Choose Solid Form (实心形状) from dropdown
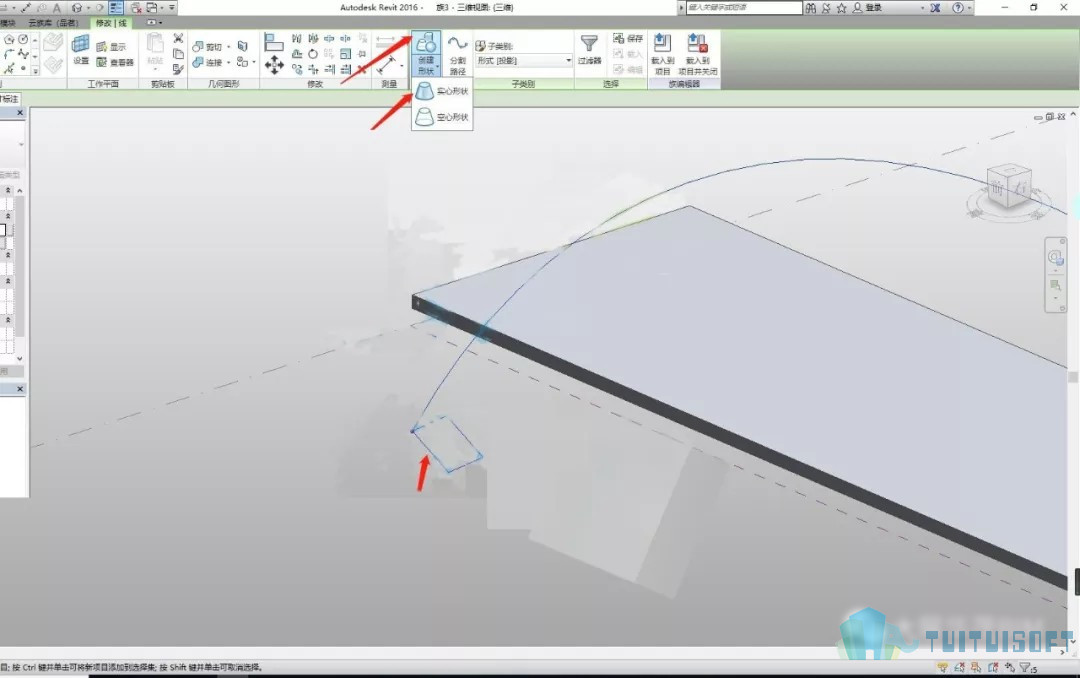Viewport: 1080px width, 678px height. click(x=442, y=91)
